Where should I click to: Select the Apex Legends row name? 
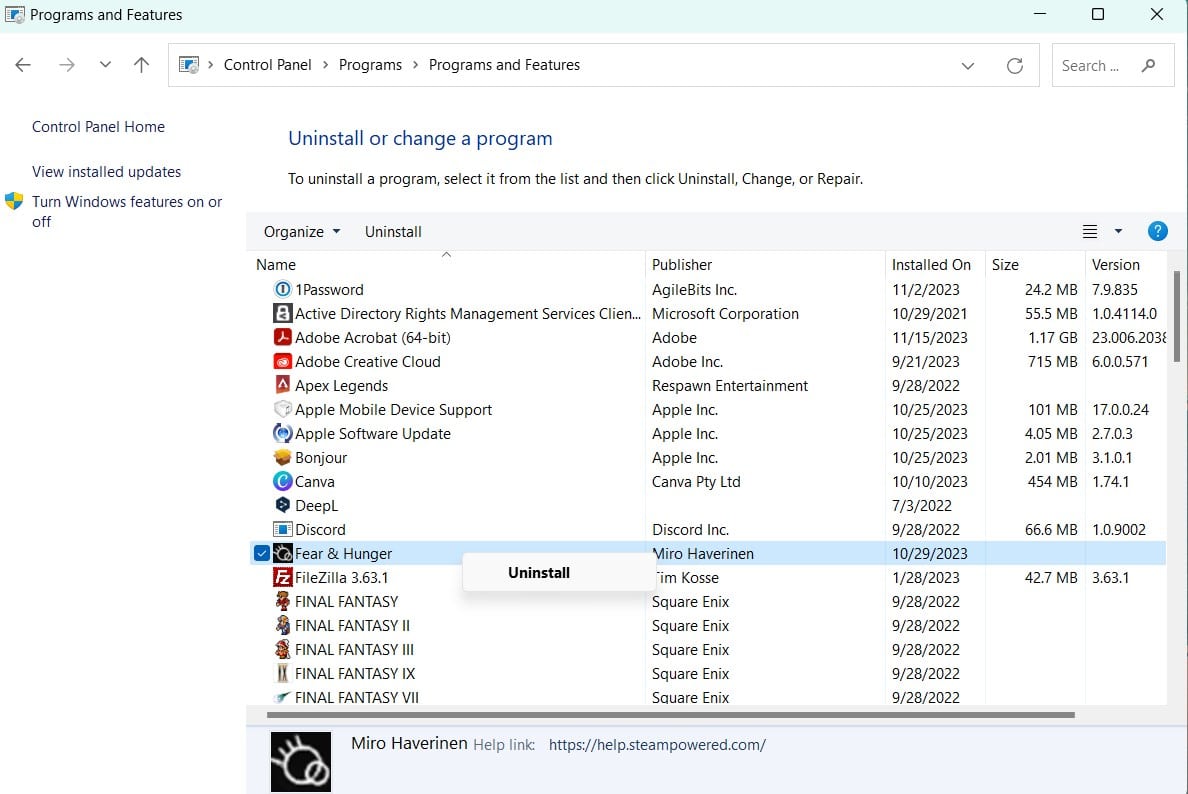click(341, 386)
